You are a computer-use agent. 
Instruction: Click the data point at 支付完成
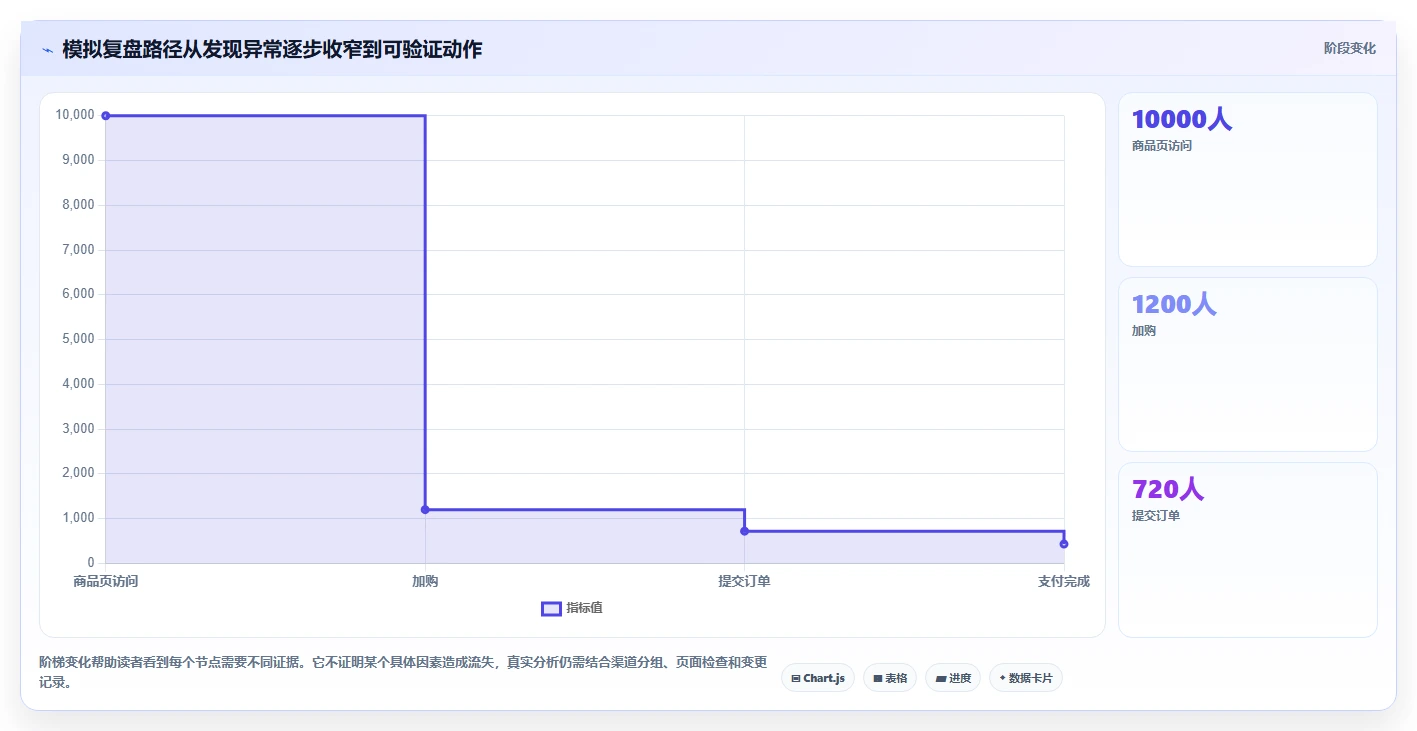click(x=1064, y=544)
